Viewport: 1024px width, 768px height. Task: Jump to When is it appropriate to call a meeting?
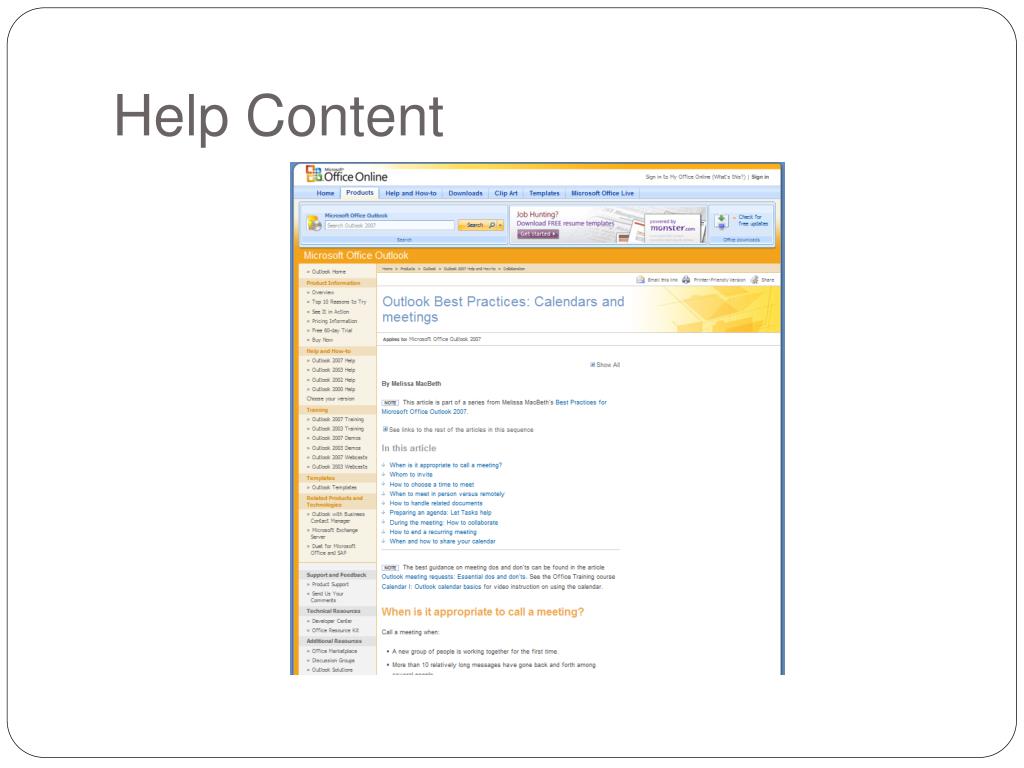click(445, 466)
